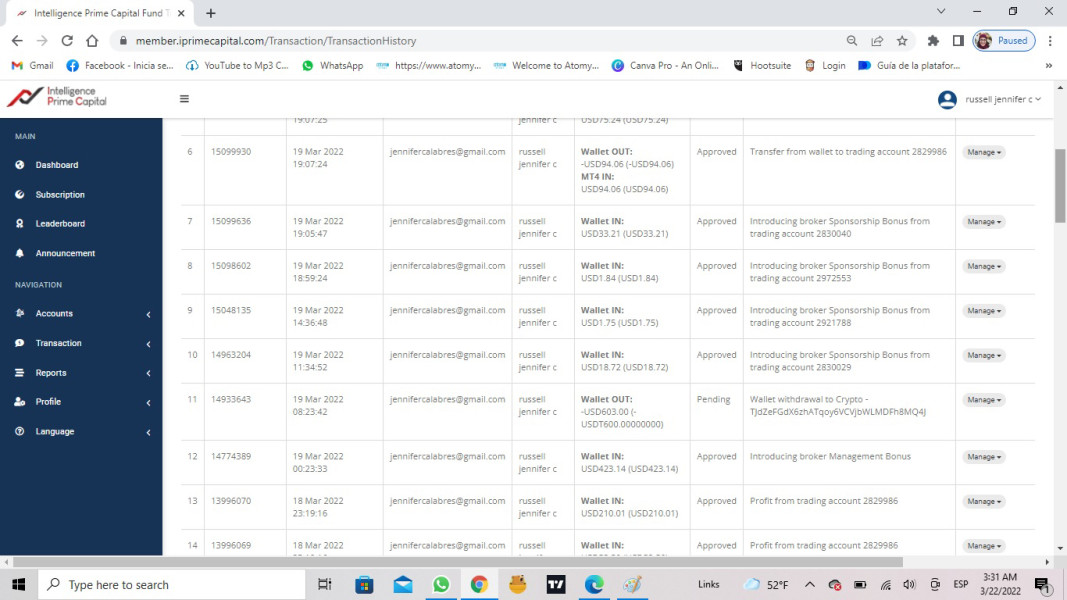Image resolution: width=1067 pixels, height=600 pixels.
Task: Open Manage dropdown for transaction 15098602
Action: tap(984, 266)
